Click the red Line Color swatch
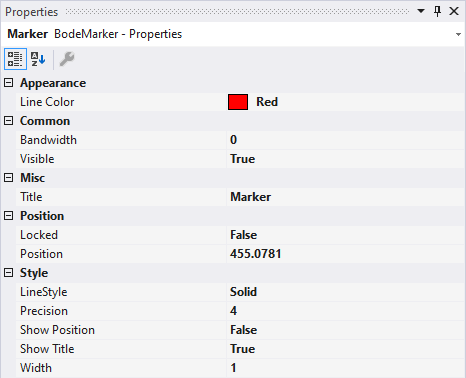Image resolution: width=466 pixels, height=378 pixels. tap(238, 102)
